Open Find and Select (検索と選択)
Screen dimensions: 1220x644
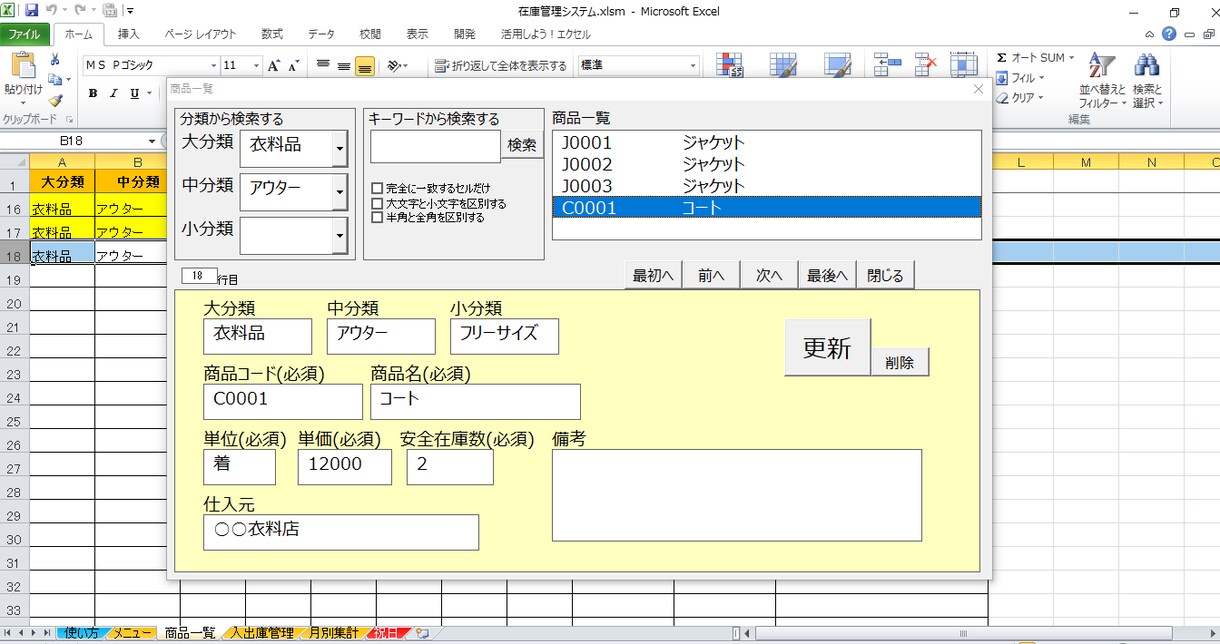(1147, 80)
